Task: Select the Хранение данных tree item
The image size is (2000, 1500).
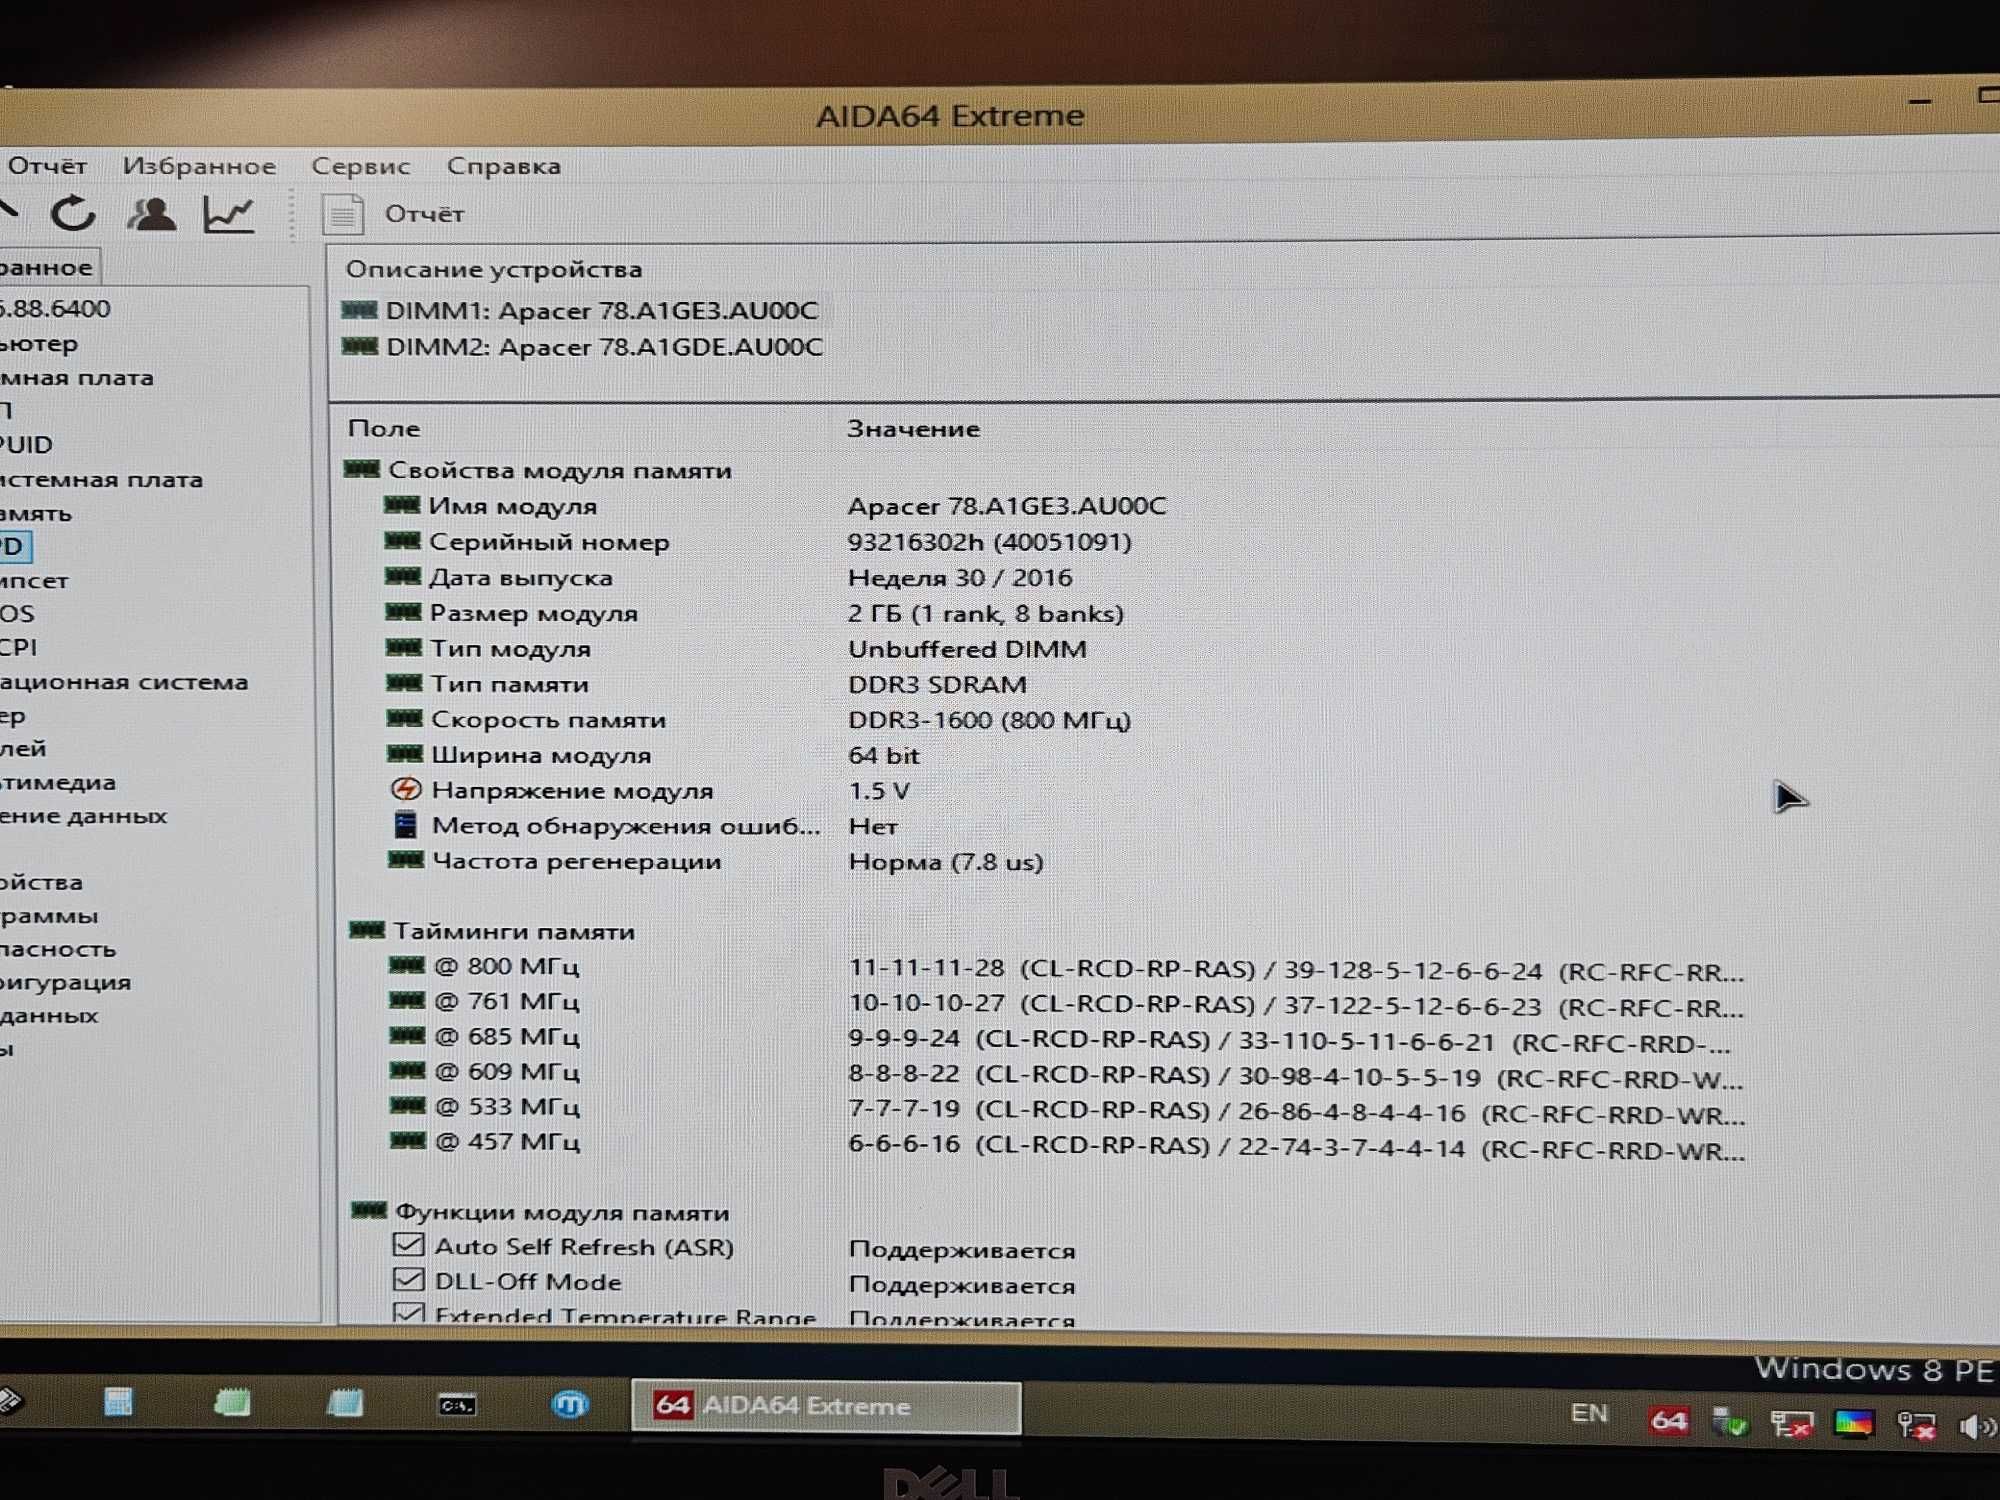Action: (x=83, y=815)
